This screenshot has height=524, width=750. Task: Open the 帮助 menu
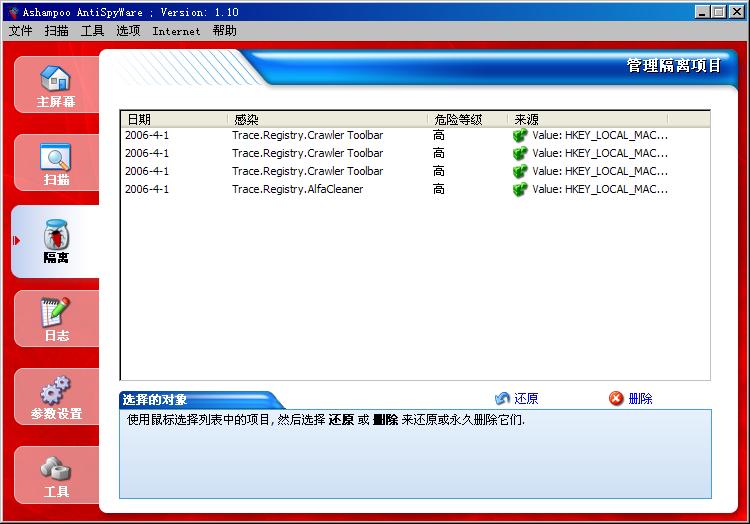[224, 31]
